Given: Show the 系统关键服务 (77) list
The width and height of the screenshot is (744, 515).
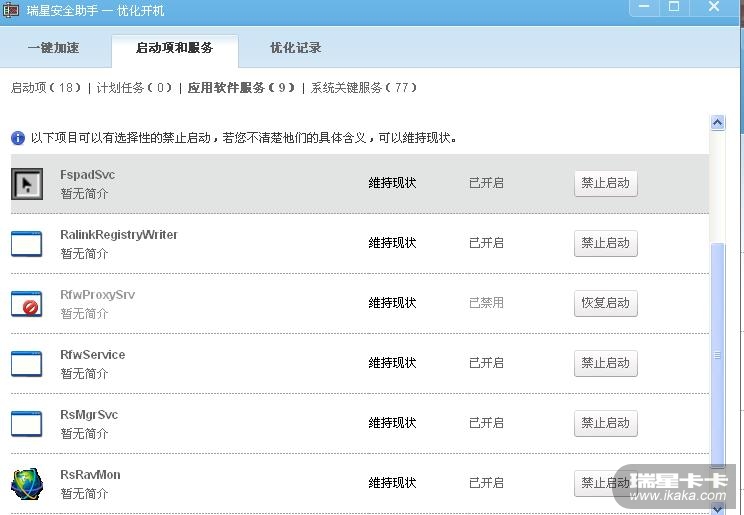Looking at the screenshot, I should 364,87.
